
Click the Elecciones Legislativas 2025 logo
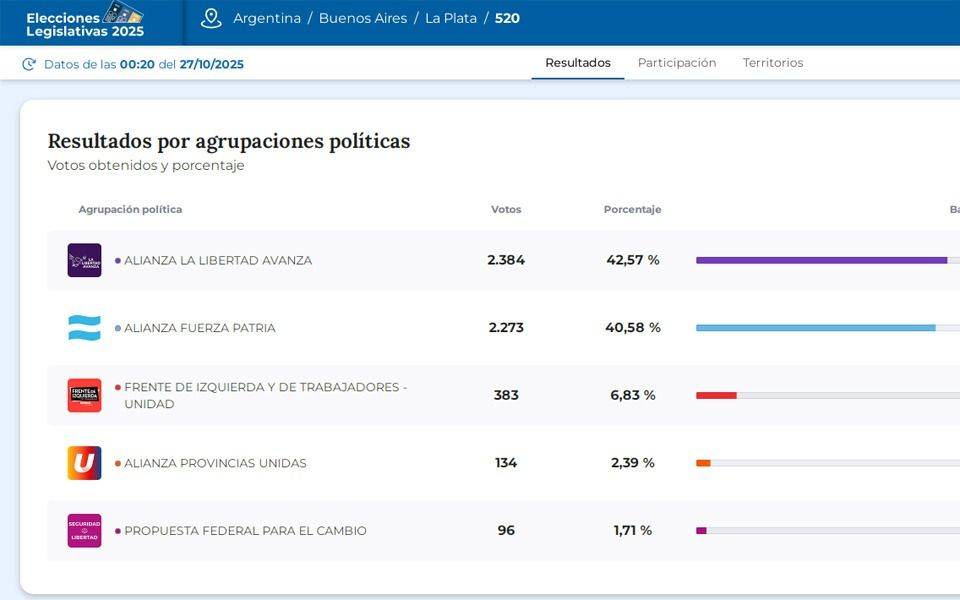click(x=86, y=20)
